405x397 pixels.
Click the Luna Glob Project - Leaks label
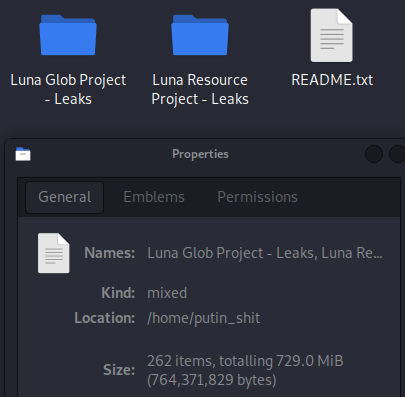pyautogui.click(x=68, y=89)
